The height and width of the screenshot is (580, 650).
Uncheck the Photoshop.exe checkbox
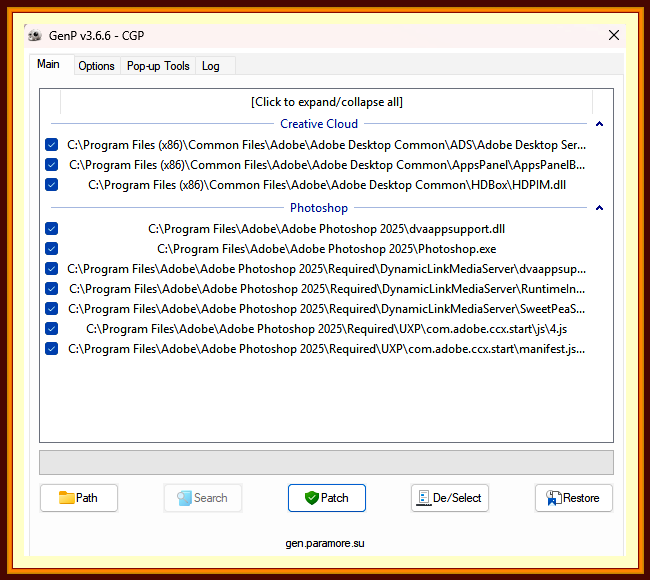51,249
